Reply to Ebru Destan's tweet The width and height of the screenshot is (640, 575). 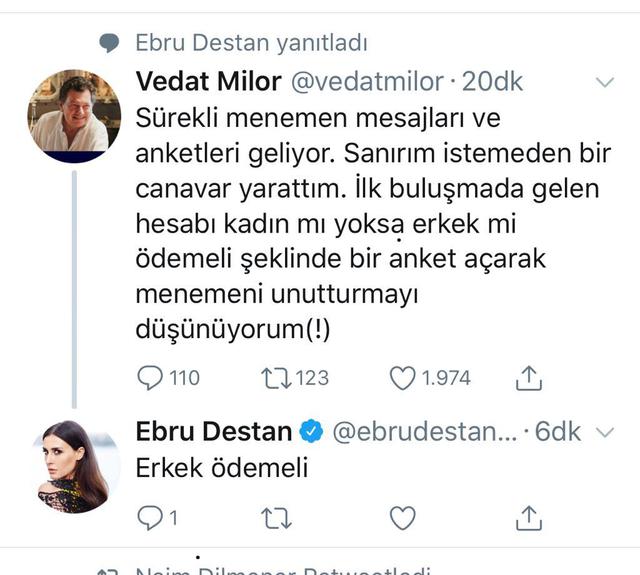coord(148,517)
